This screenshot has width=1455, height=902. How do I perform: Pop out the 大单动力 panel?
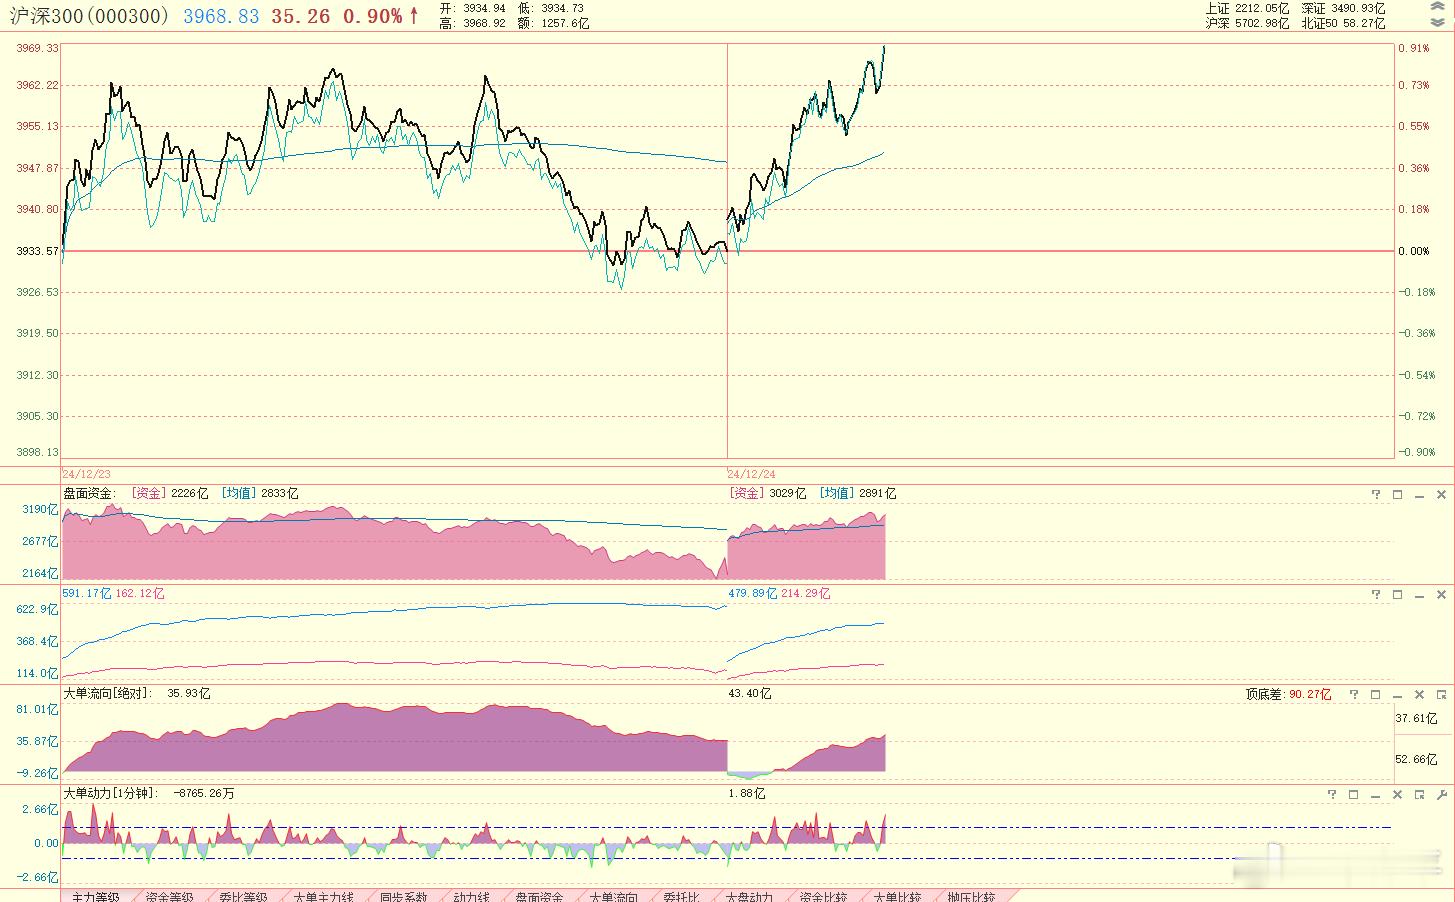(x=1419, y=794)
